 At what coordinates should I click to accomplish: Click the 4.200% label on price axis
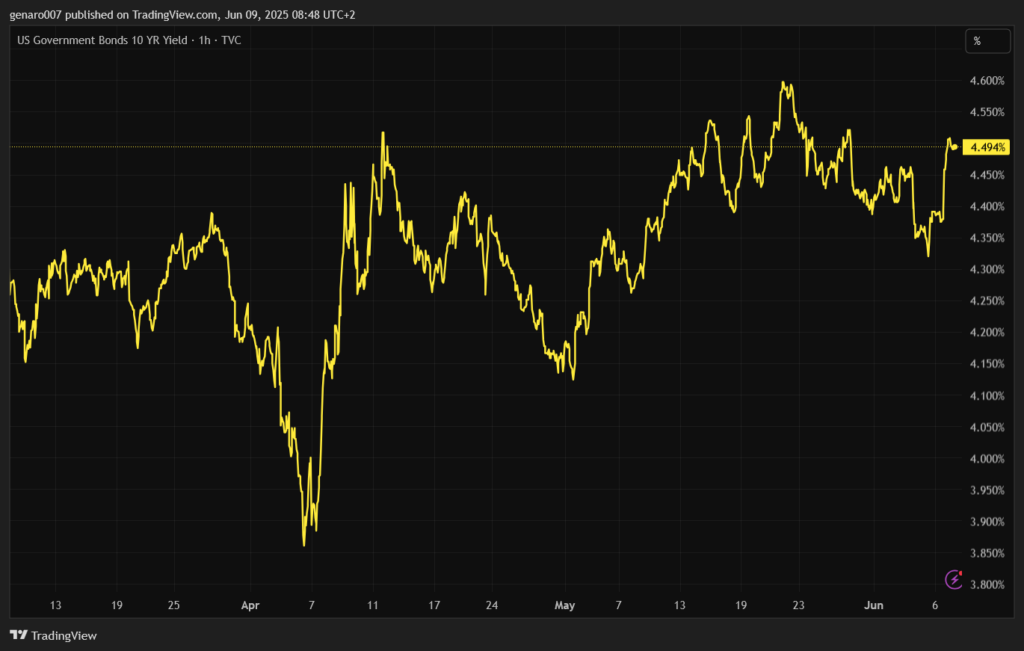986,333
